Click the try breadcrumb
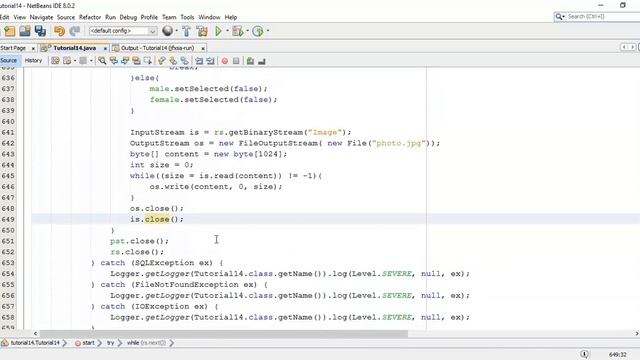 tap(111, 343)
